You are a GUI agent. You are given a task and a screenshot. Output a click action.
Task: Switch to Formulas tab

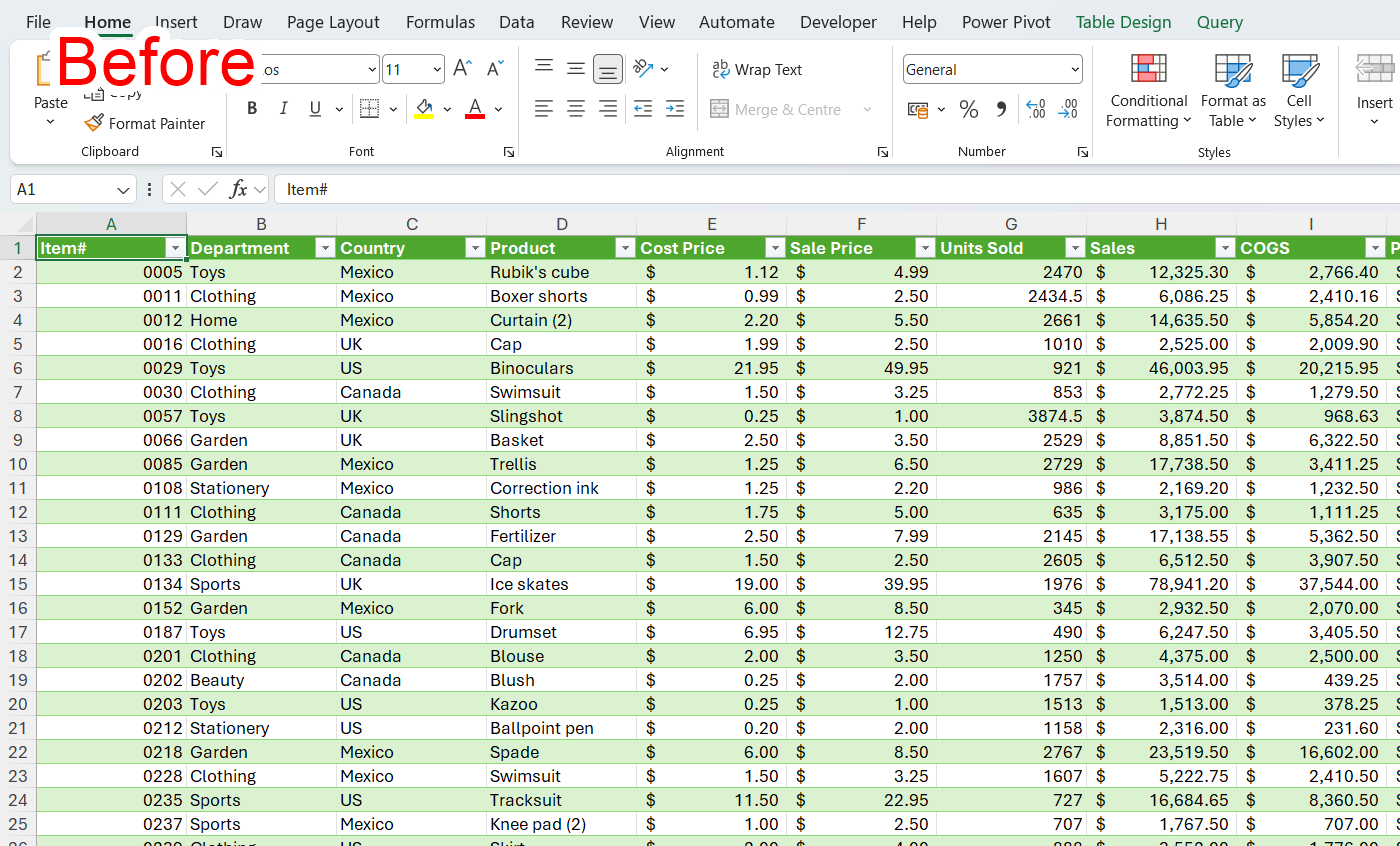440,22
